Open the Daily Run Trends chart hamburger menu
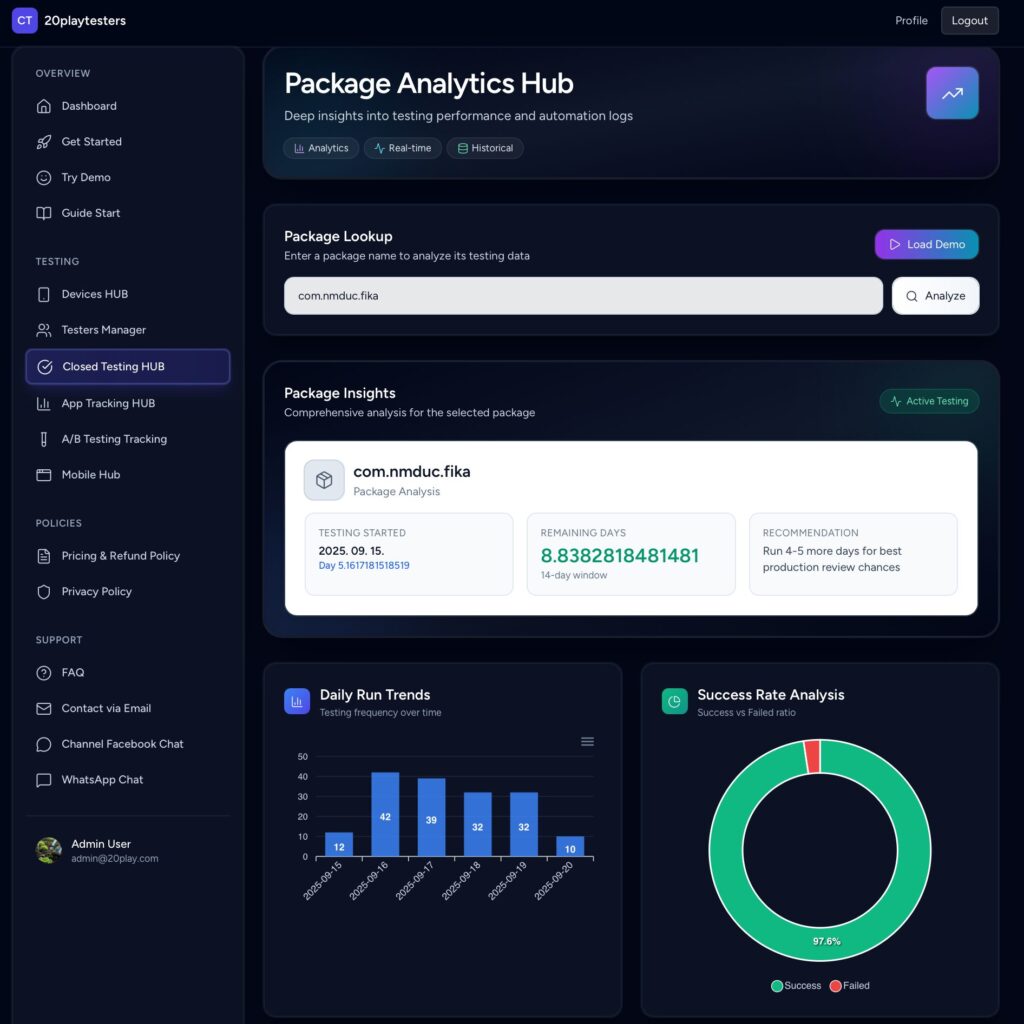 (x=587, y=741)
